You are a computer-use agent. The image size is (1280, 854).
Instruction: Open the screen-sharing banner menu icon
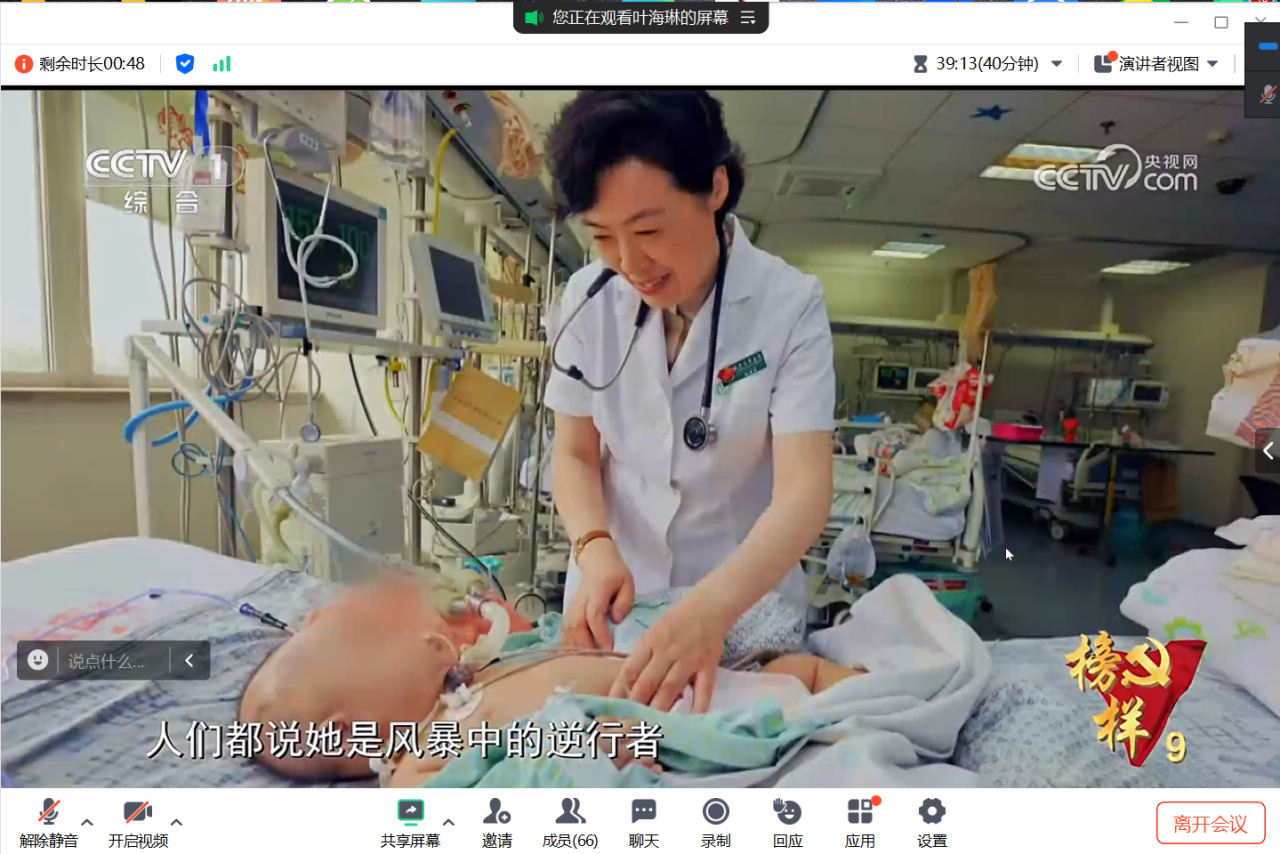coord(747,17)
